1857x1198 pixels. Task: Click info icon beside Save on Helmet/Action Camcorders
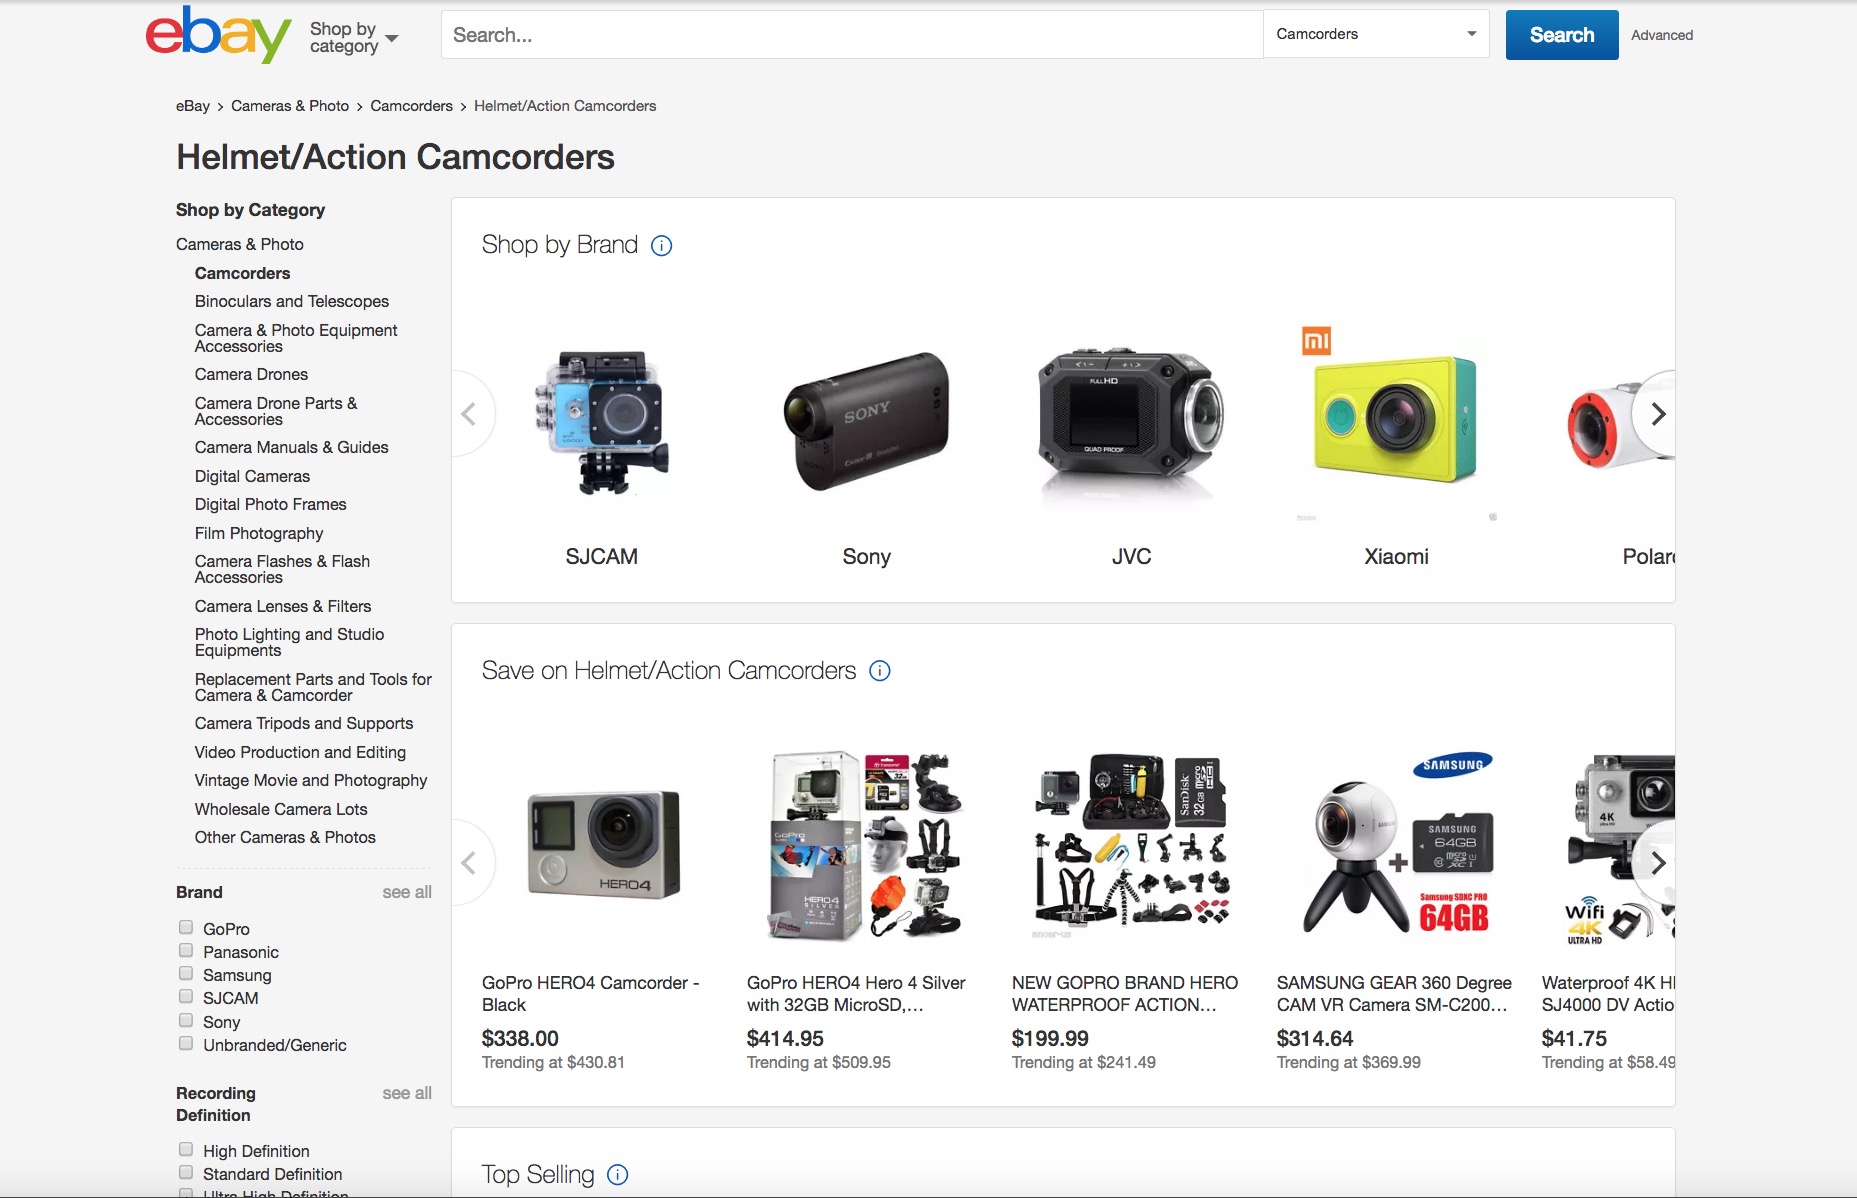[x=880, y=671]
